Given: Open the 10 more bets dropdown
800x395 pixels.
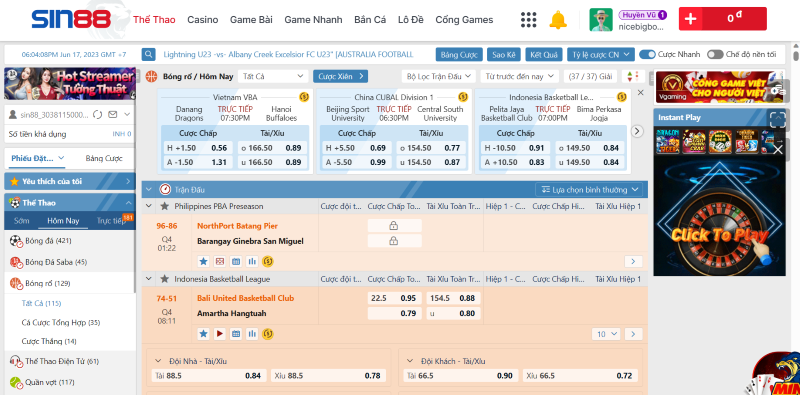Looking at the screenshot, I should coord(606,334).
